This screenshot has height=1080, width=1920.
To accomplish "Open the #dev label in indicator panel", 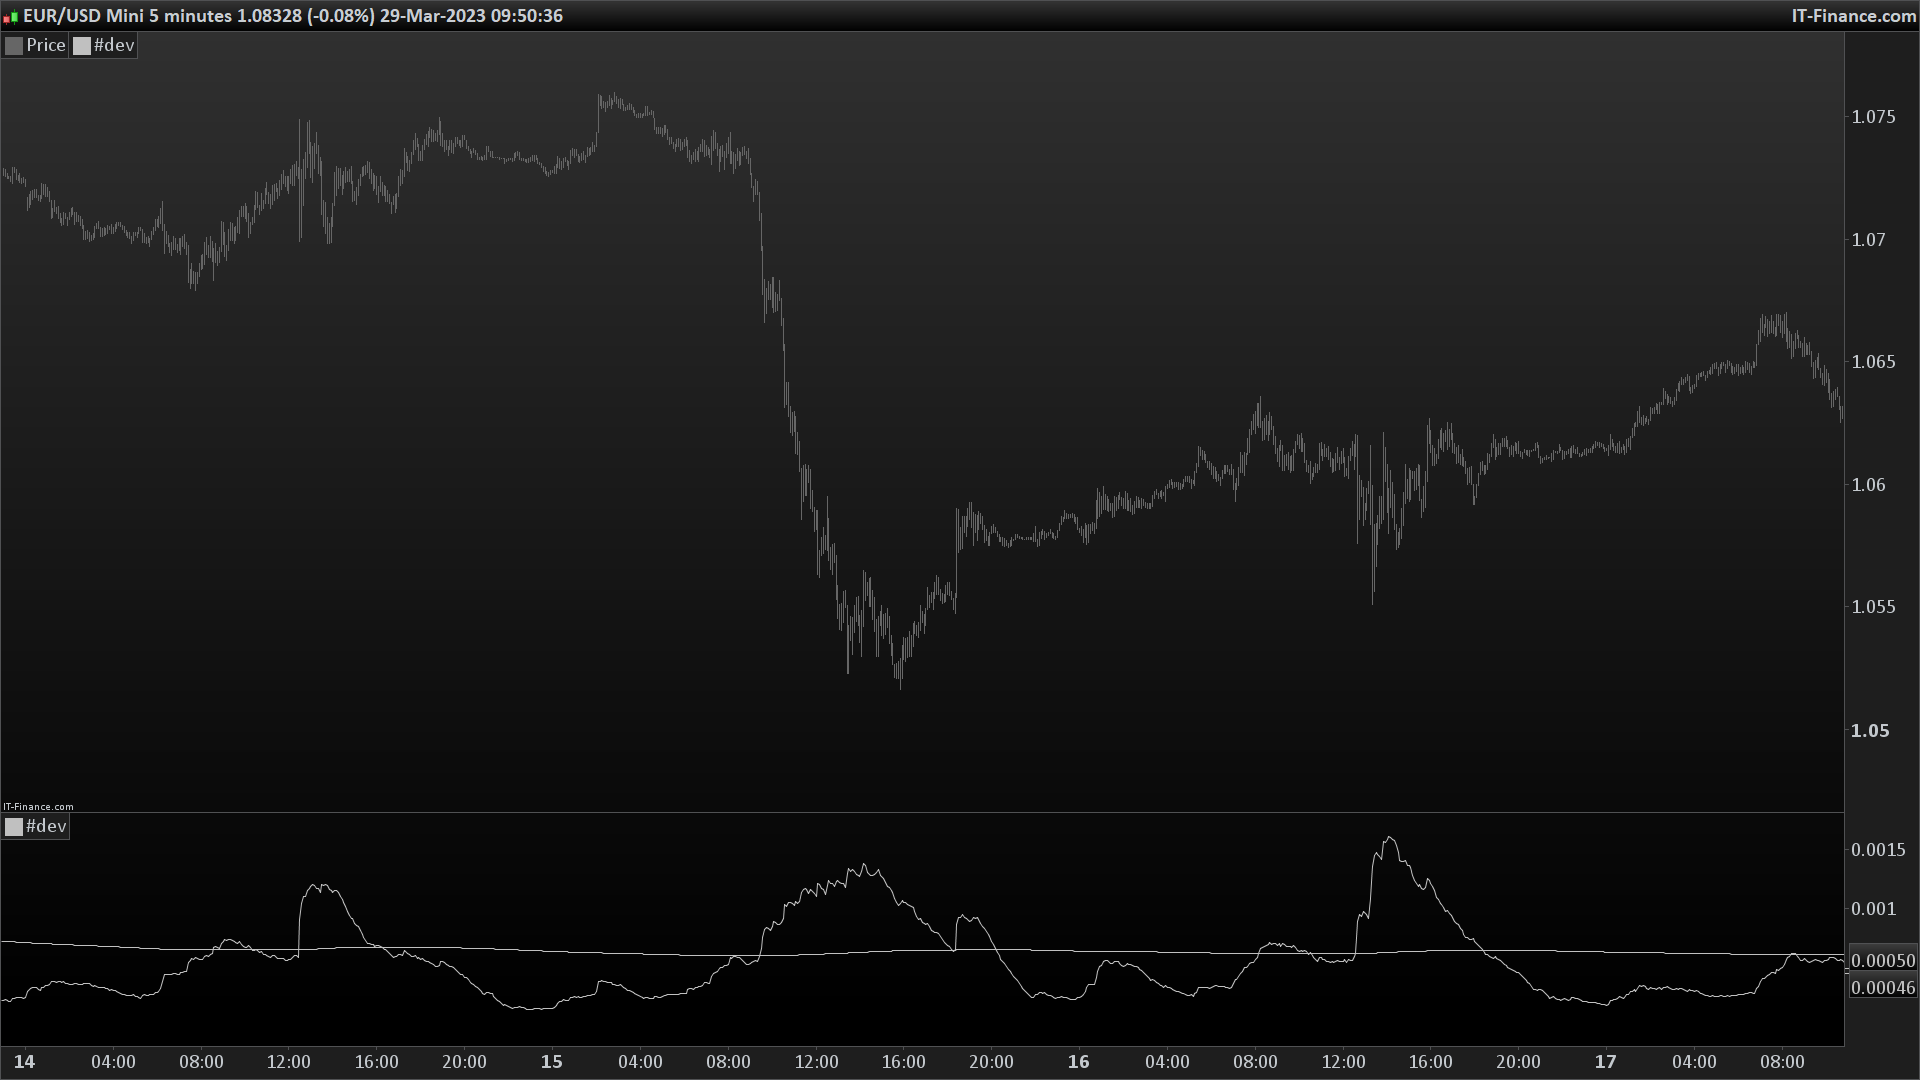I will [x=46, y=826].
